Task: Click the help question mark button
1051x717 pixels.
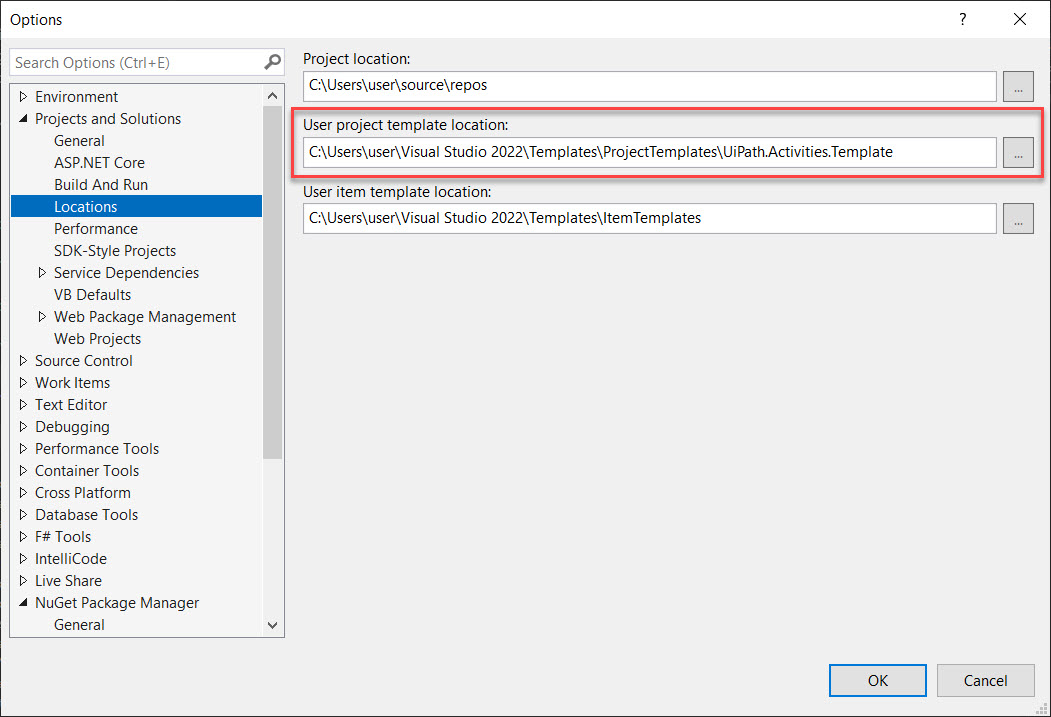Action: coord(963,19)
